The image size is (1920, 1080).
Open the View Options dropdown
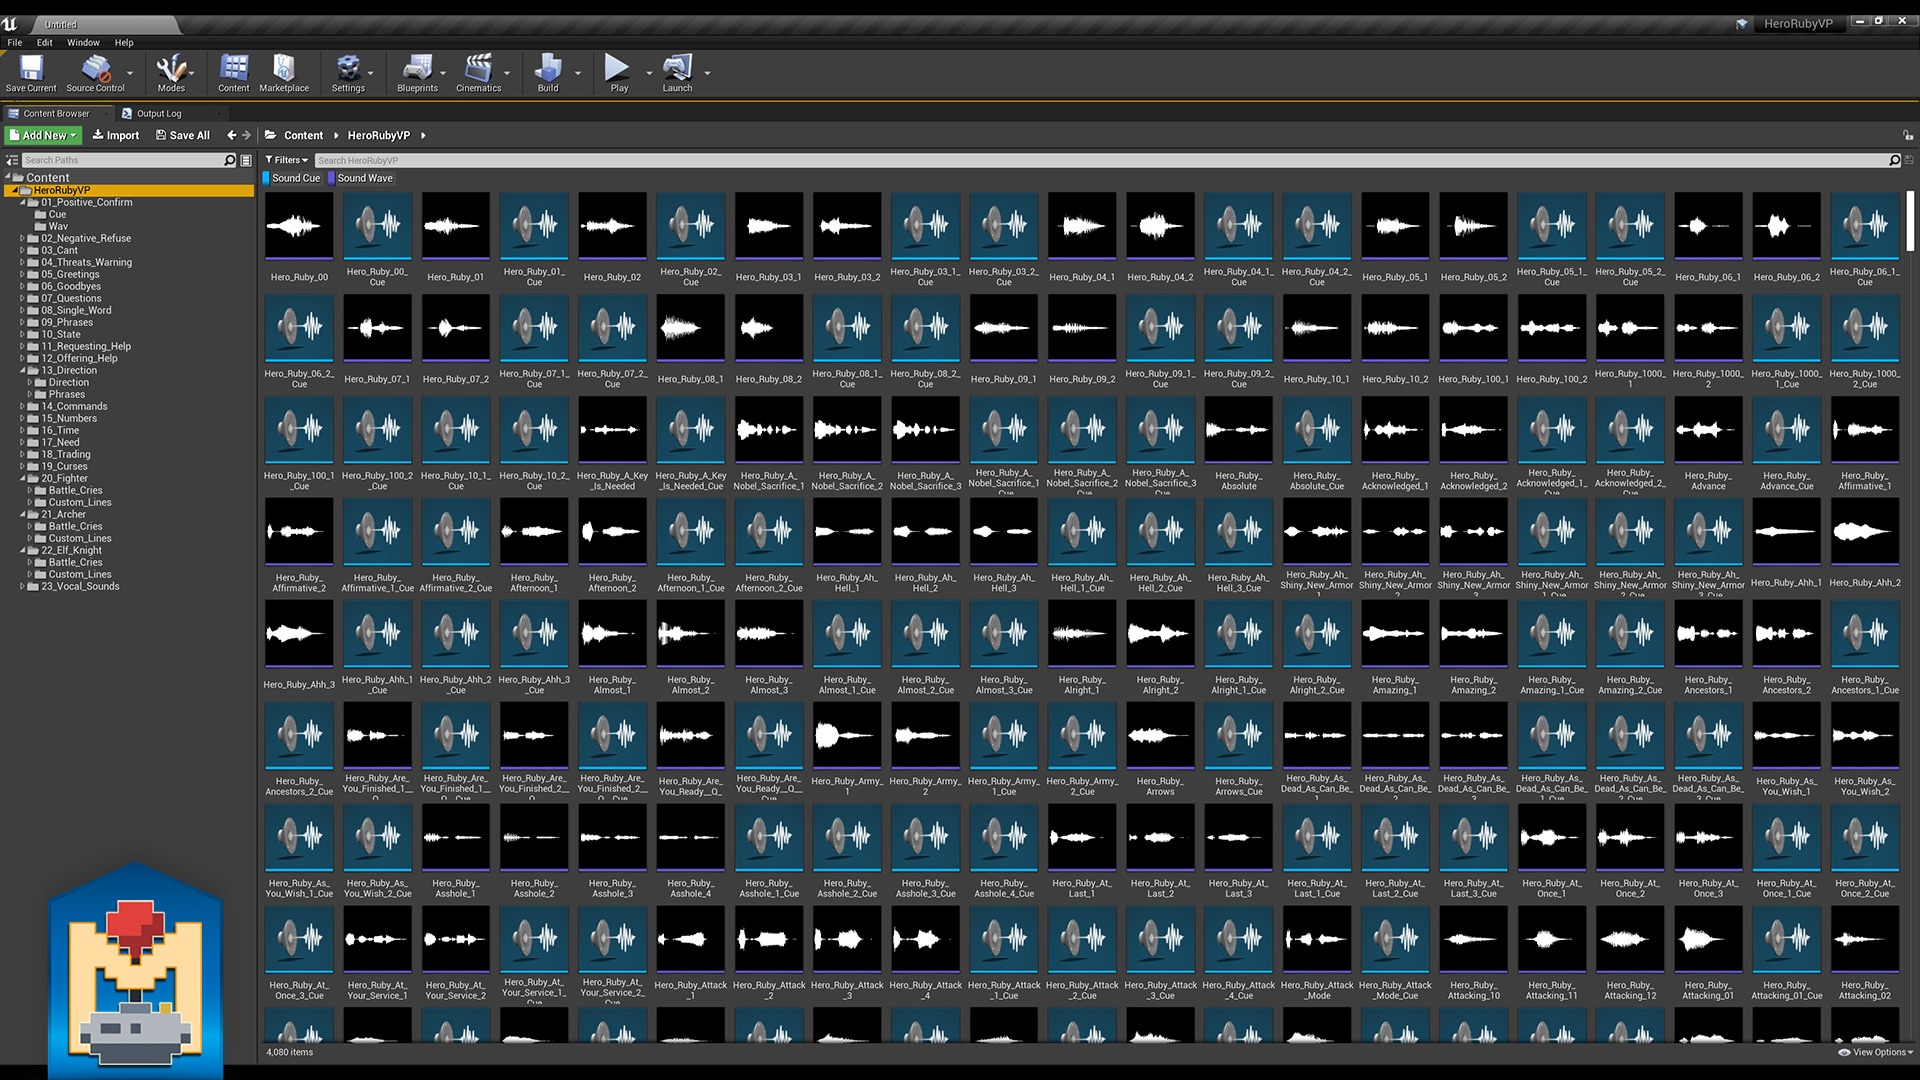(1876, 1052)
